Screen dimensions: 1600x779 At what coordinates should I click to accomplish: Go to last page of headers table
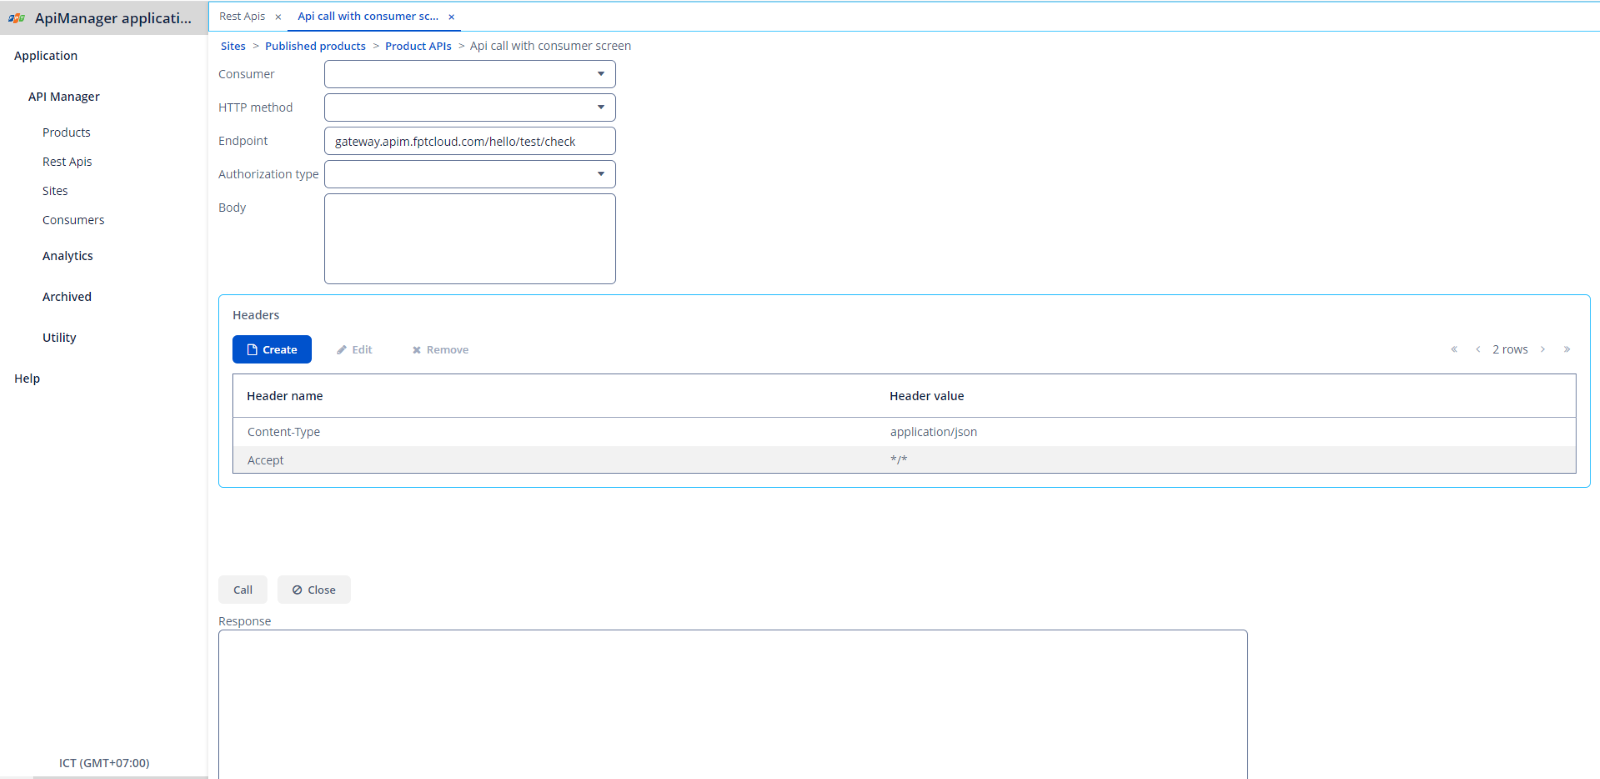(1567, 349)
